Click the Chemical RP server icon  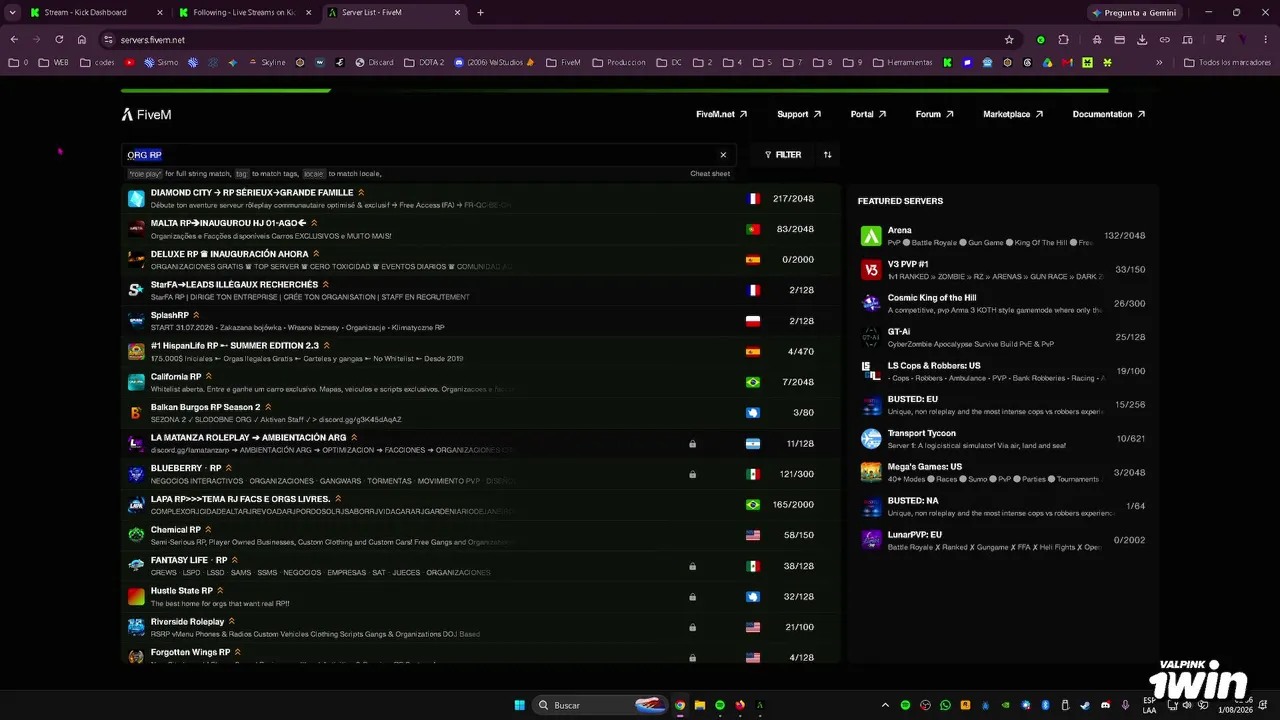tap(136, 535)
